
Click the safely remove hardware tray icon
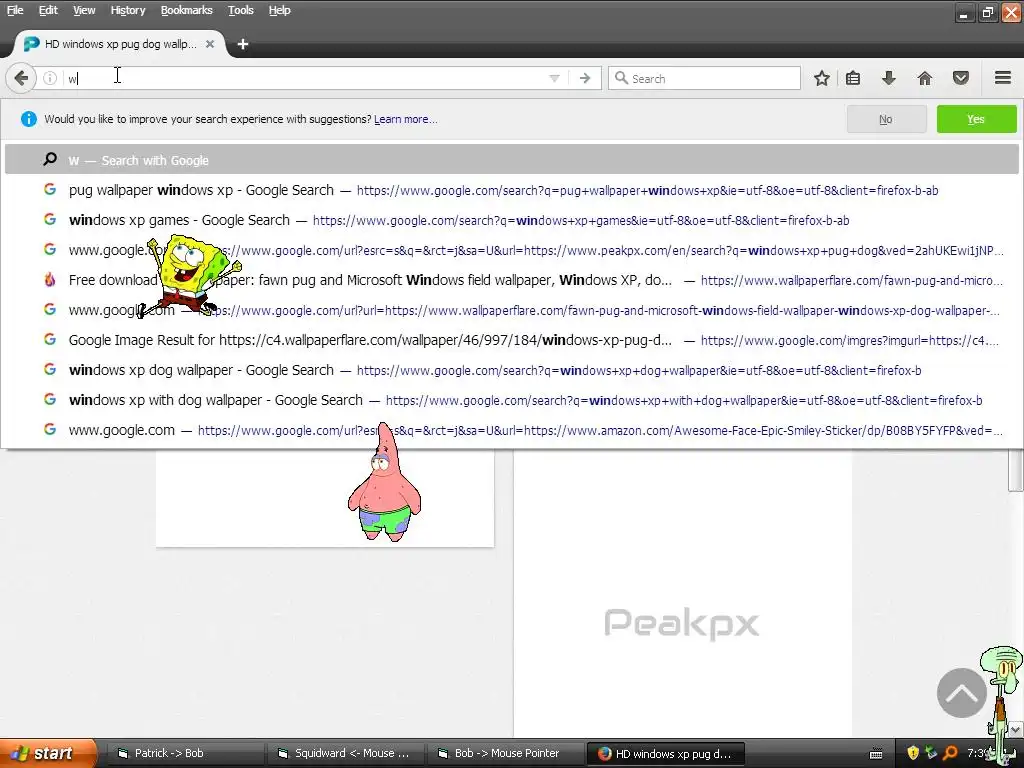point(931,753)
